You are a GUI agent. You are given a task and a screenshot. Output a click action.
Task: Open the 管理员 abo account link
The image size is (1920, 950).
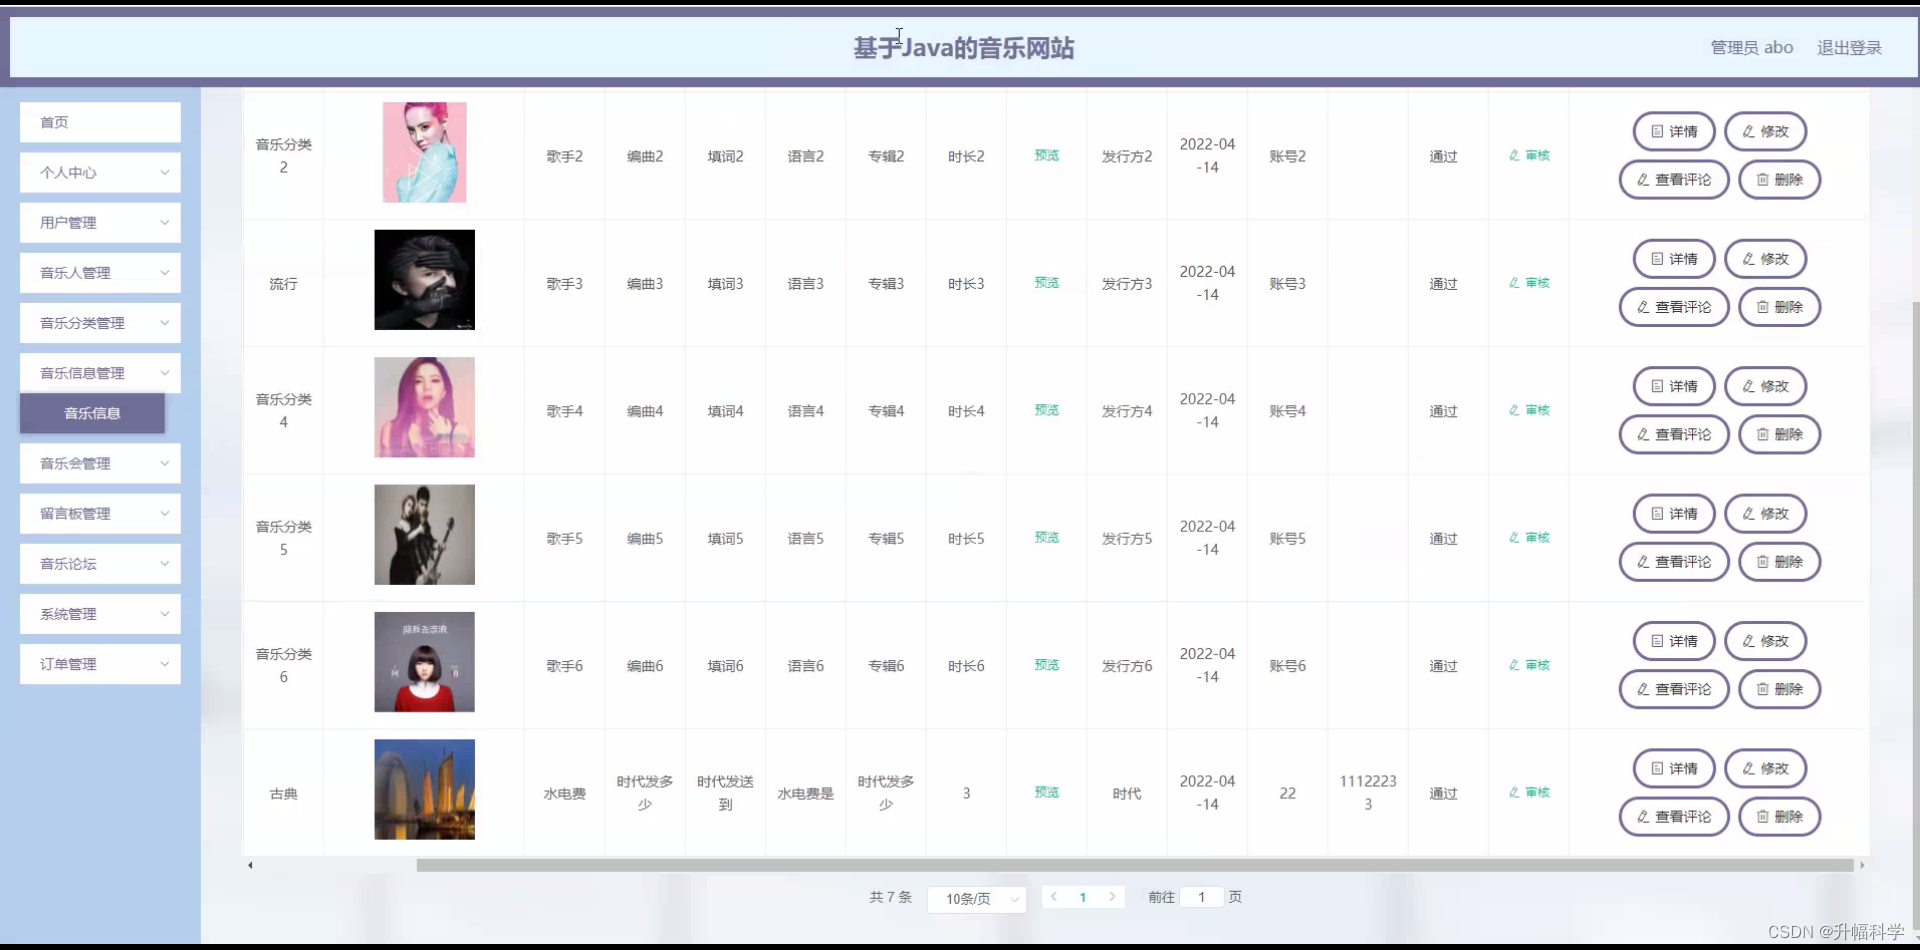pos(1750,47)
